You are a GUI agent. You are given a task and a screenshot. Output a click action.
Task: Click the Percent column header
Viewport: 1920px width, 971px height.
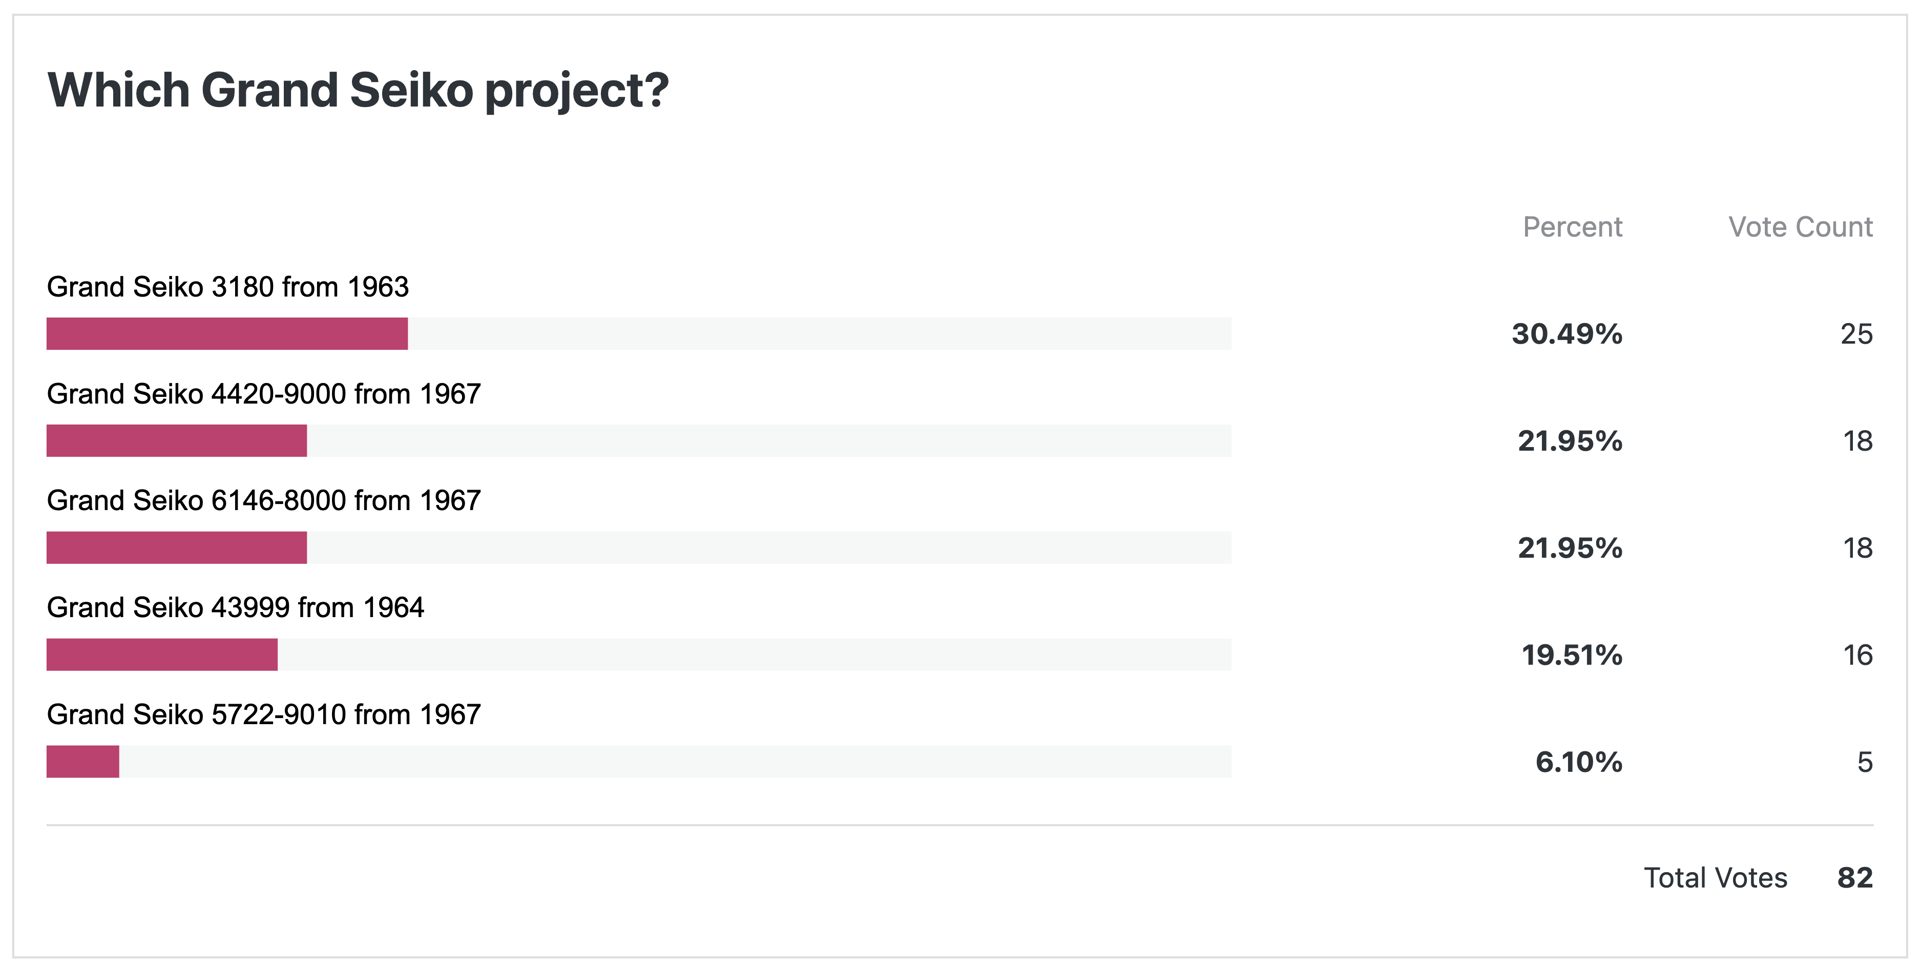(x=1573, y=227)
